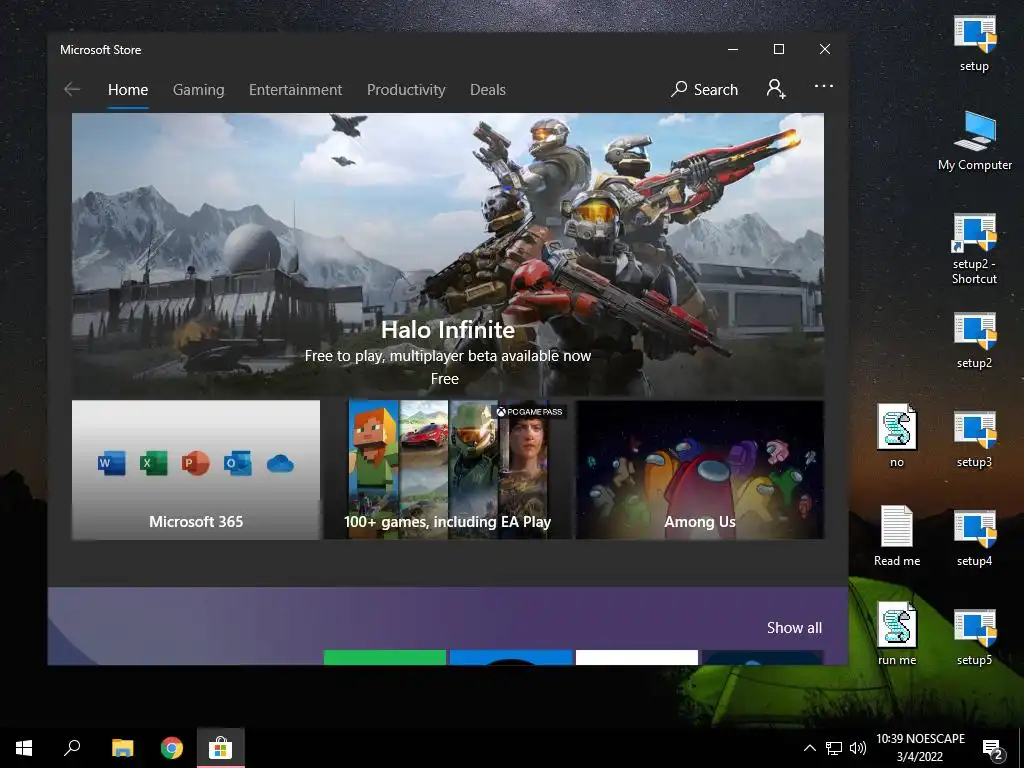The height and width of the screenshot is (768, 1024).
Task: Open the account sign-in icon
Action: [776, 88]
